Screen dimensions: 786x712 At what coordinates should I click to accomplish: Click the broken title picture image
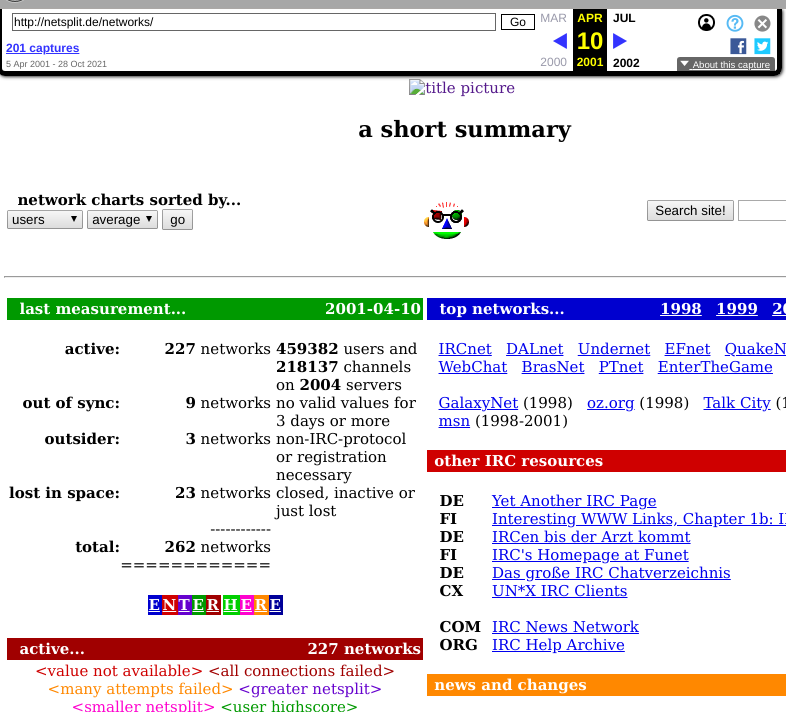(462, 88)
